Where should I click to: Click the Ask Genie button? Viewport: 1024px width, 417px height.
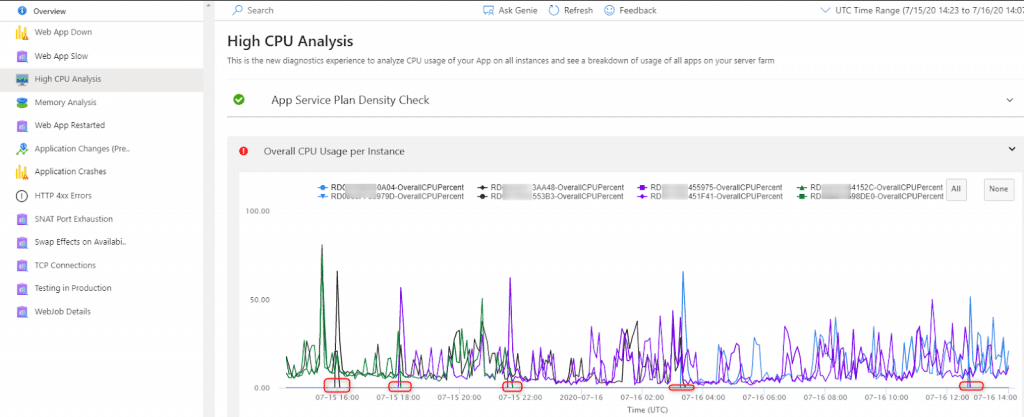click(509, 10)
